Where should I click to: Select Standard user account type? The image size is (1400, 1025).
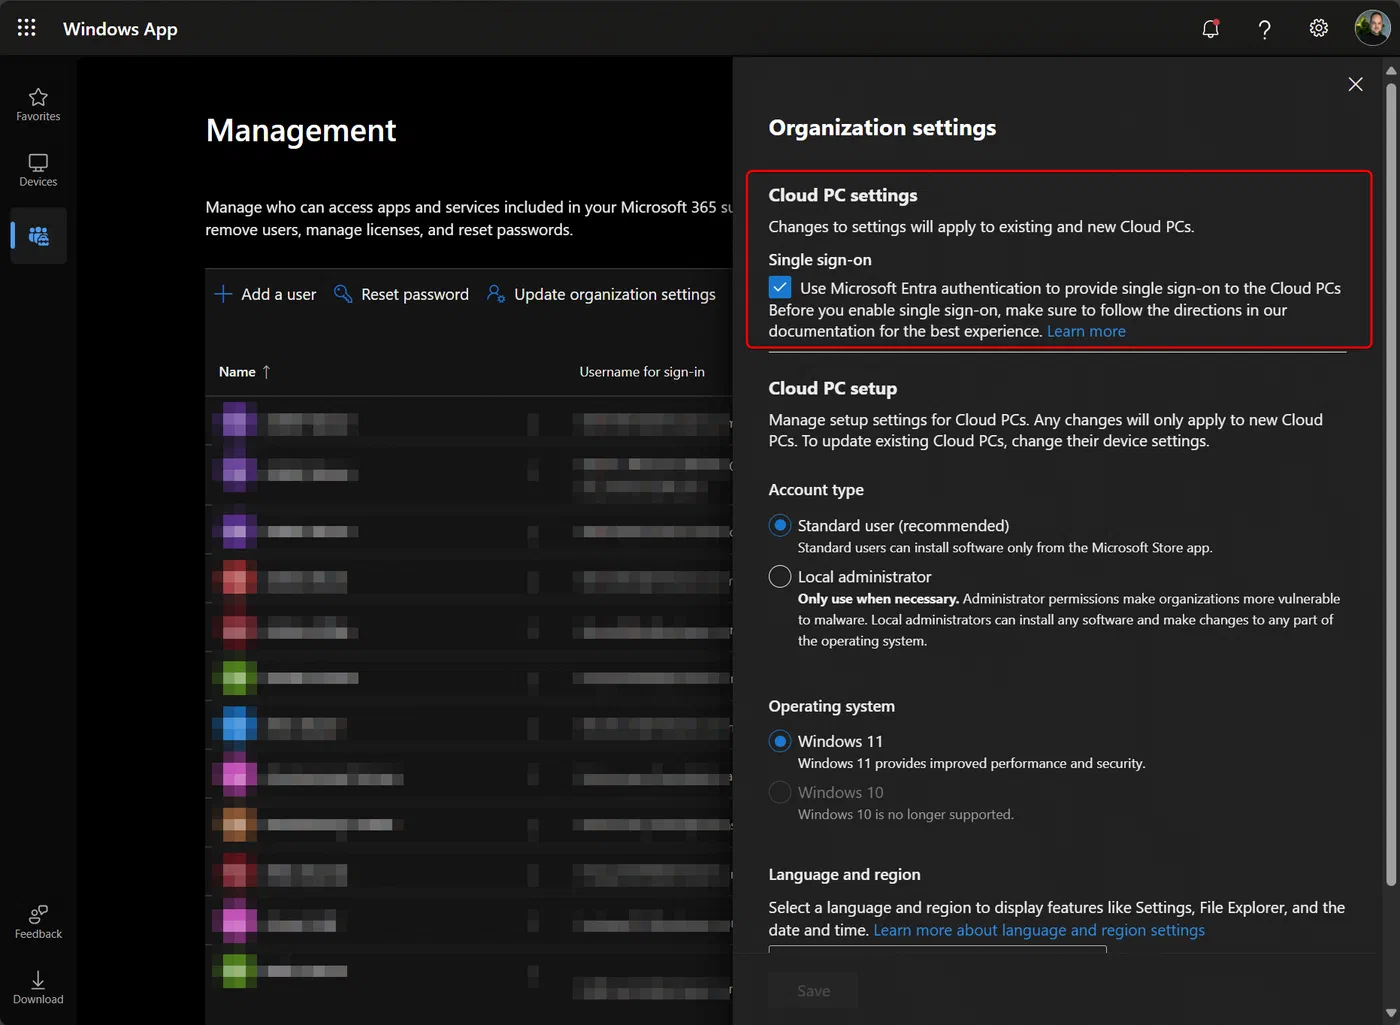click(x=780, y=526)
